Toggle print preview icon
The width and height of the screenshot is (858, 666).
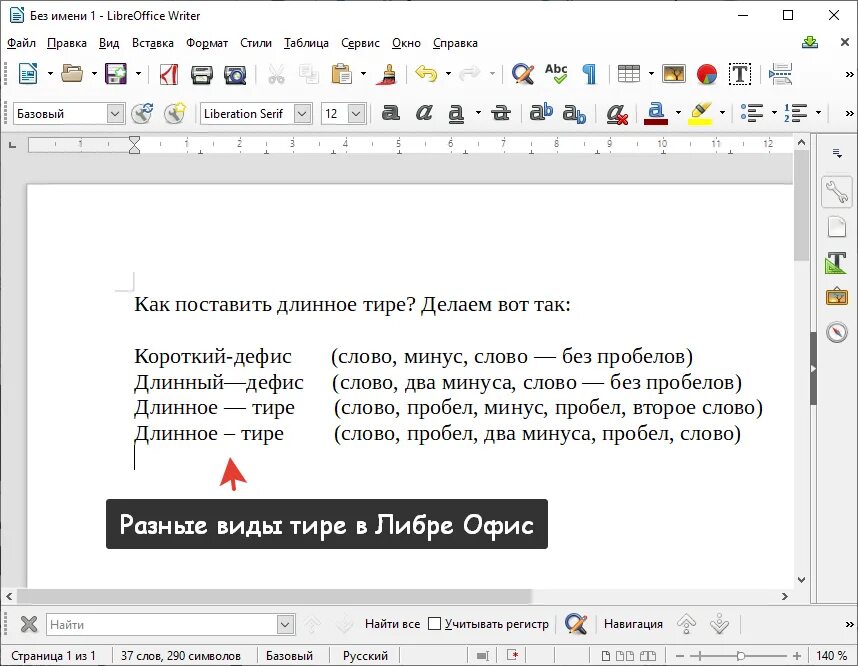(235, 74)
